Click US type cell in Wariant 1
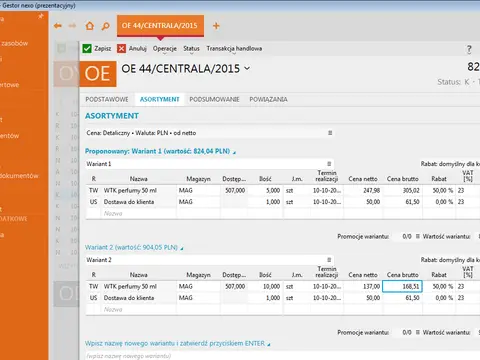This screenshot has width=480, height=360. [x=94, y=202]
